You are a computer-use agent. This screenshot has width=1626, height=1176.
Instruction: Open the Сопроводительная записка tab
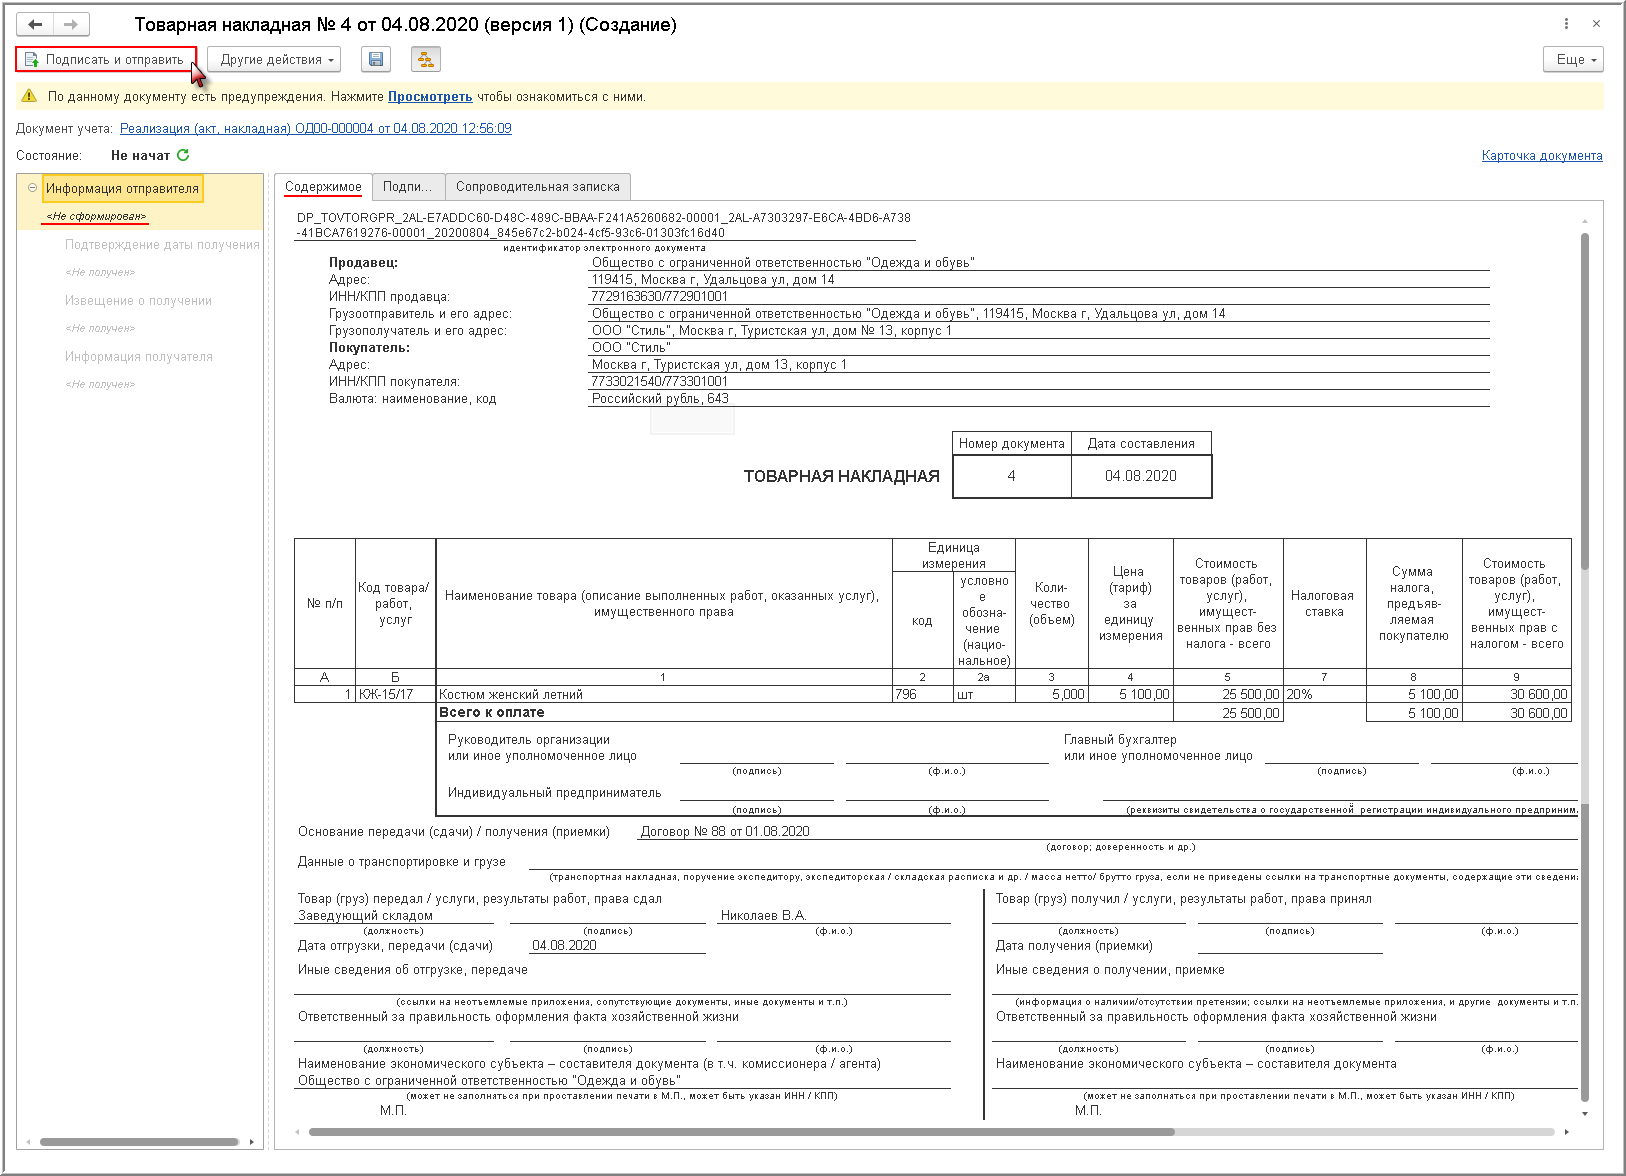point(538,187)
